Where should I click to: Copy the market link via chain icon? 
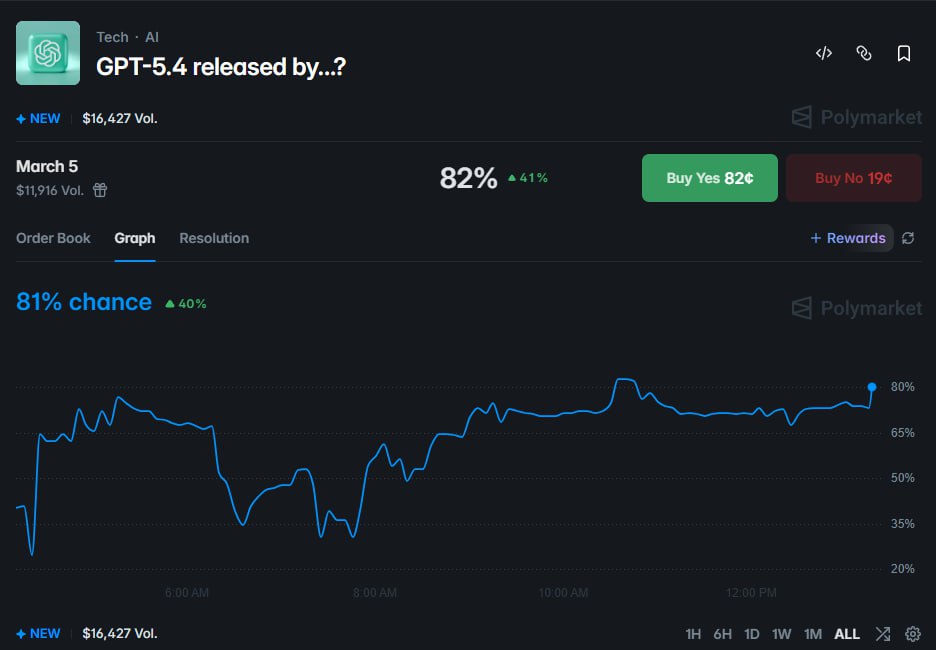coord(863,53)
